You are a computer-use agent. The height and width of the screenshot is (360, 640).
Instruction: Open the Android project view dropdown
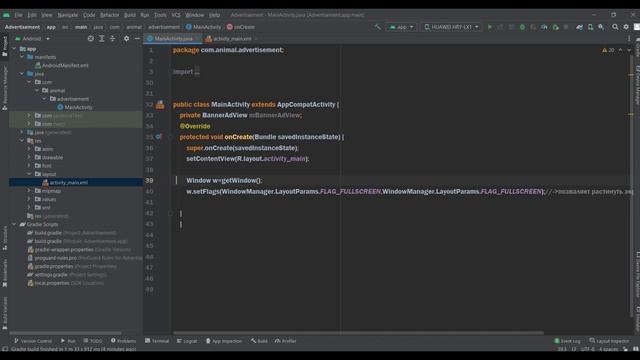(x=32, y=39)
